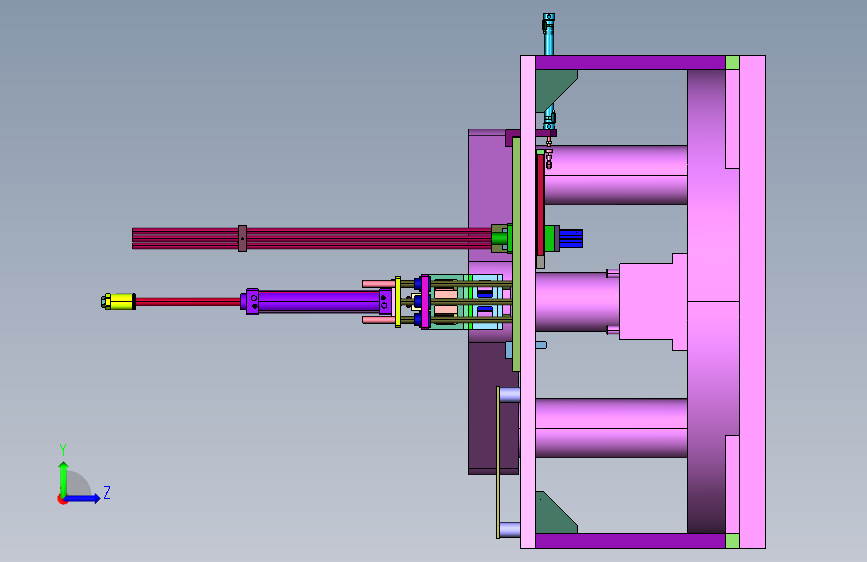Select the light green corner block at top right
867x562 pixels.
point(732,63)
